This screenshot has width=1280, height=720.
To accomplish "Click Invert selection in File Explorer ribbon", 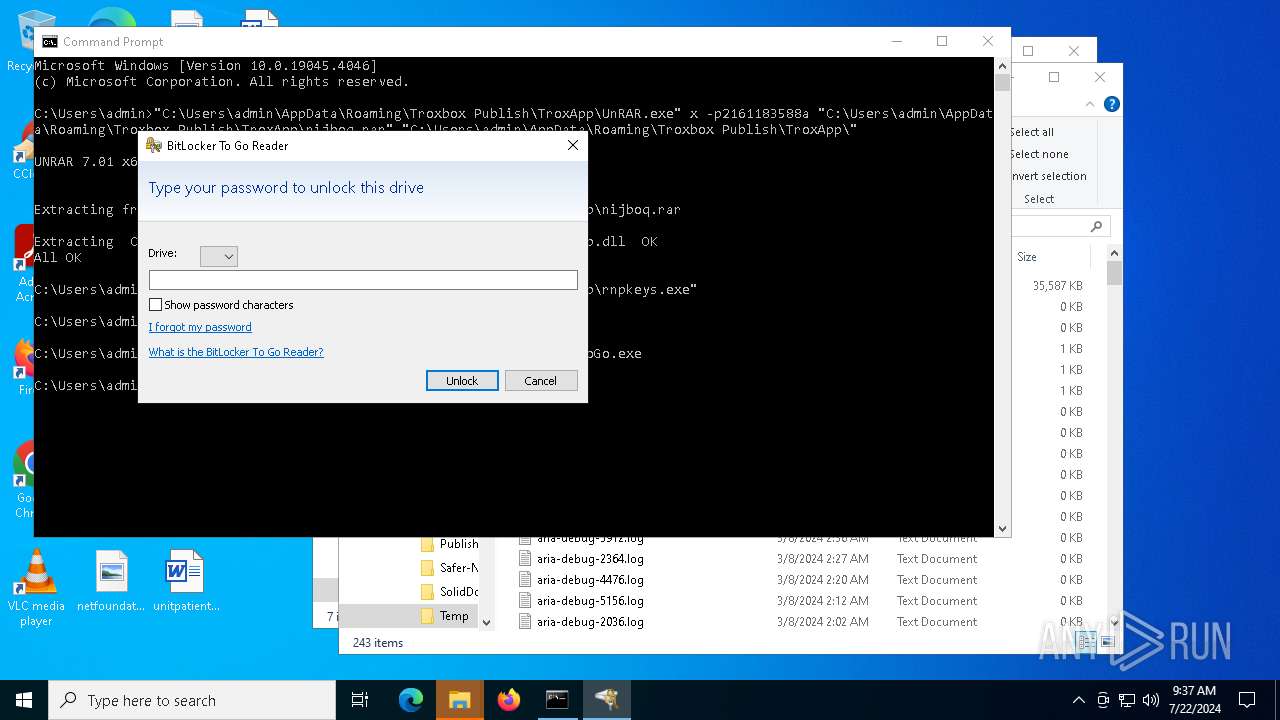I will tap(1047, 176).
